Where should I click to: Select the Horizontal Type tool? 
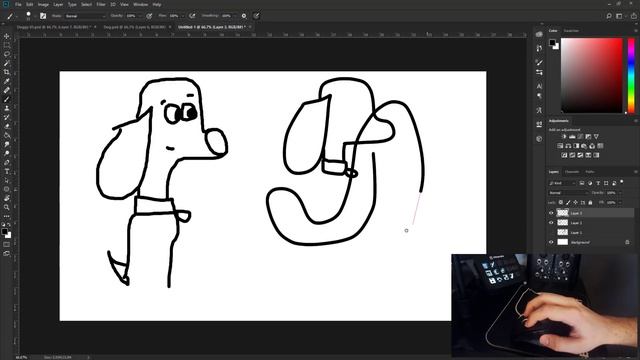coord(7,171)
